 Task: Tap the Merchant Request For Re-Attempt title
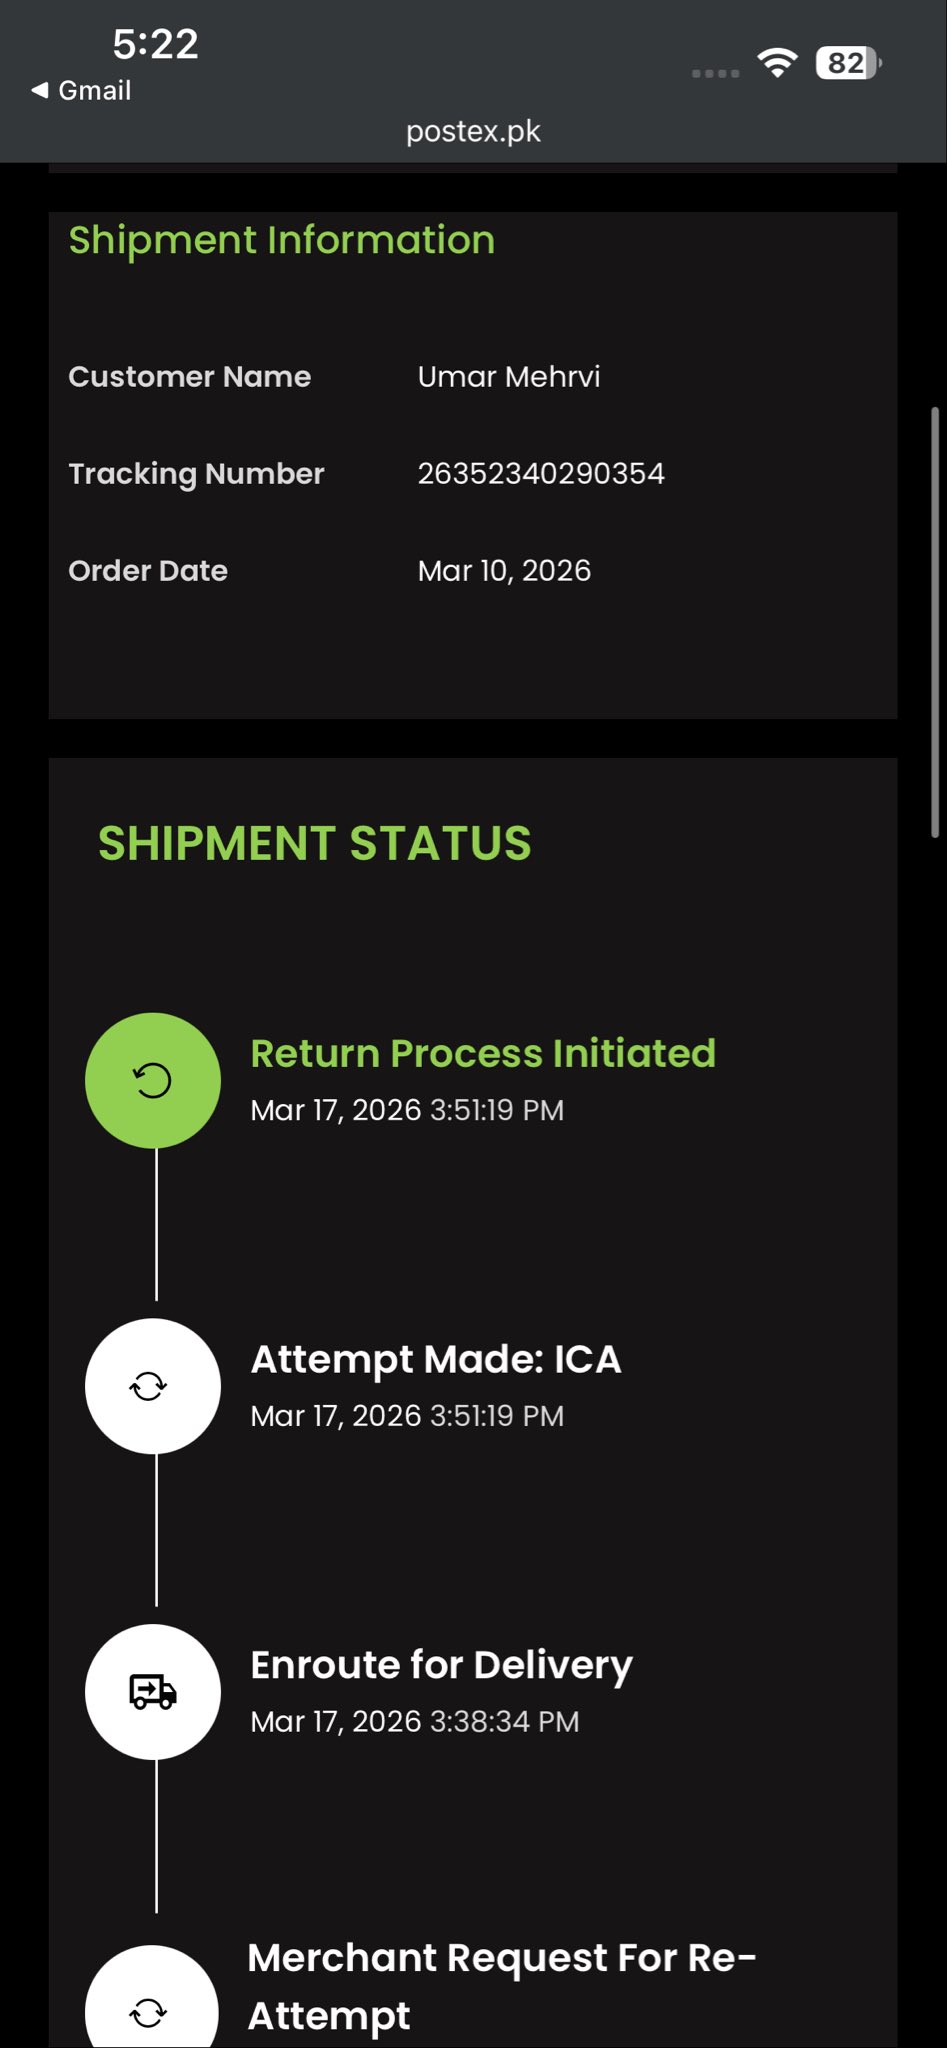(501, 1986)
